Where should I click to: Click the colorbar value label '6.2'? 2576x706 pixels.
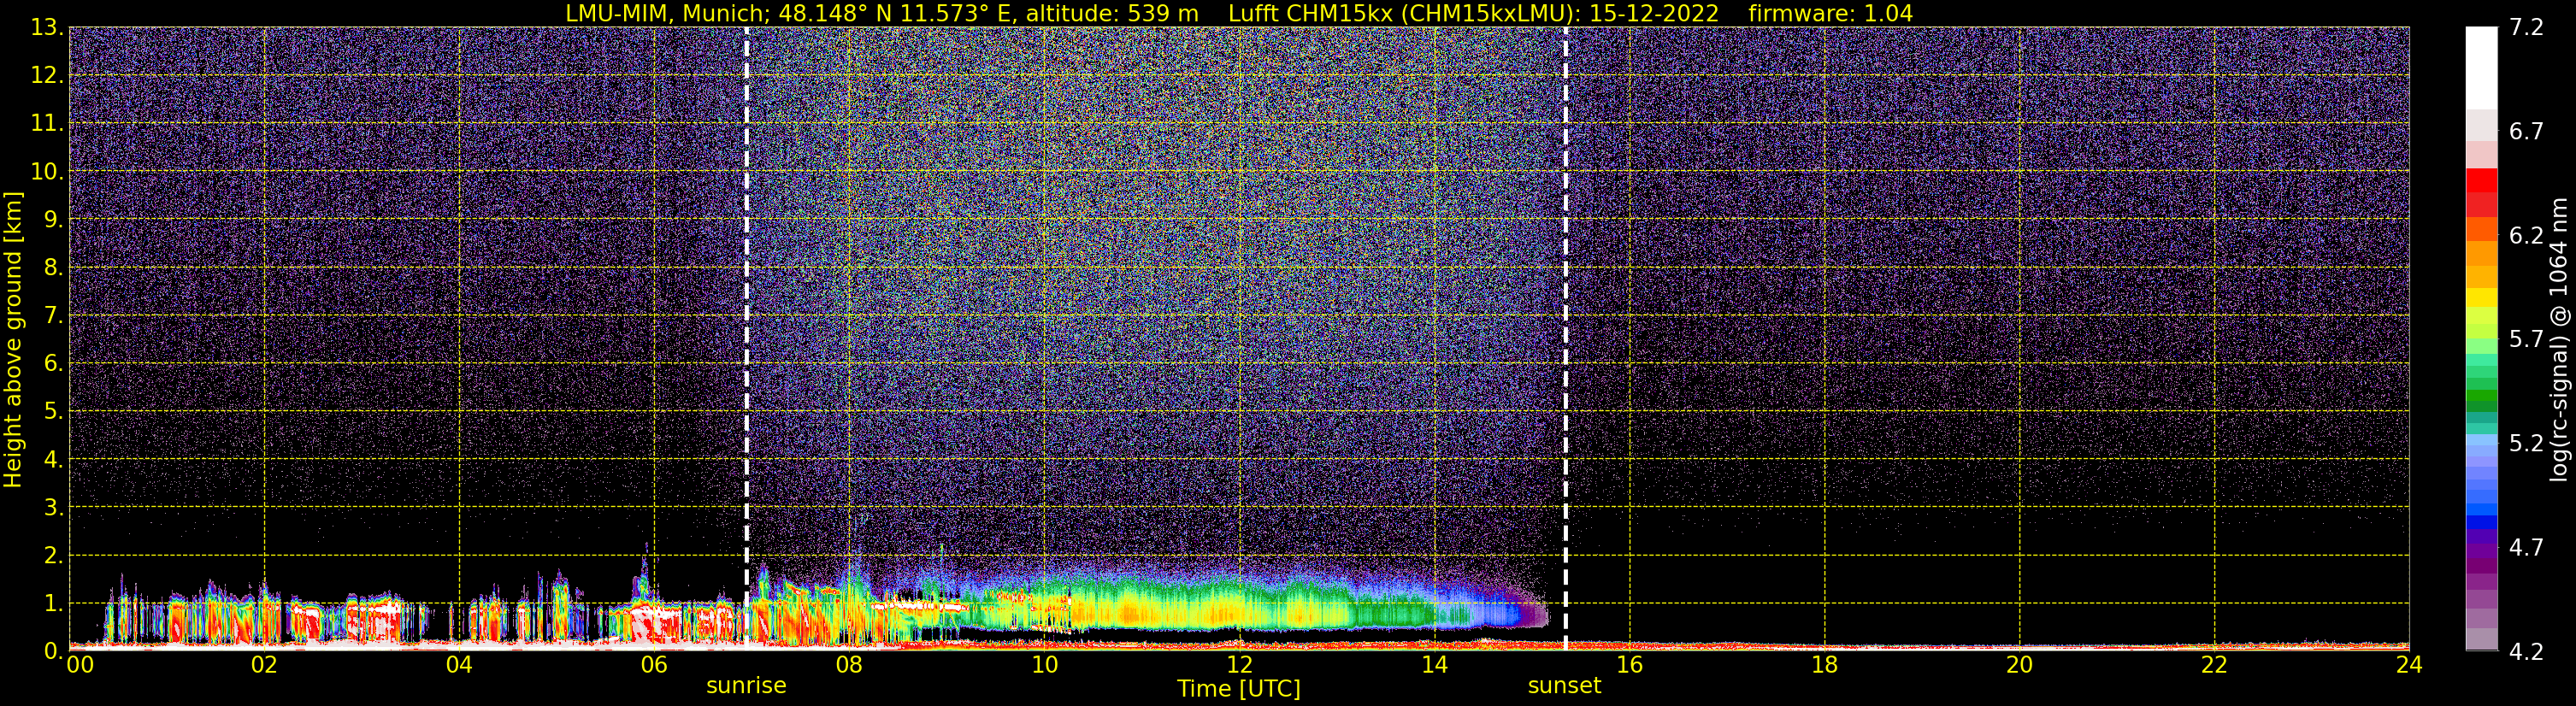(x=2526, y=235)
